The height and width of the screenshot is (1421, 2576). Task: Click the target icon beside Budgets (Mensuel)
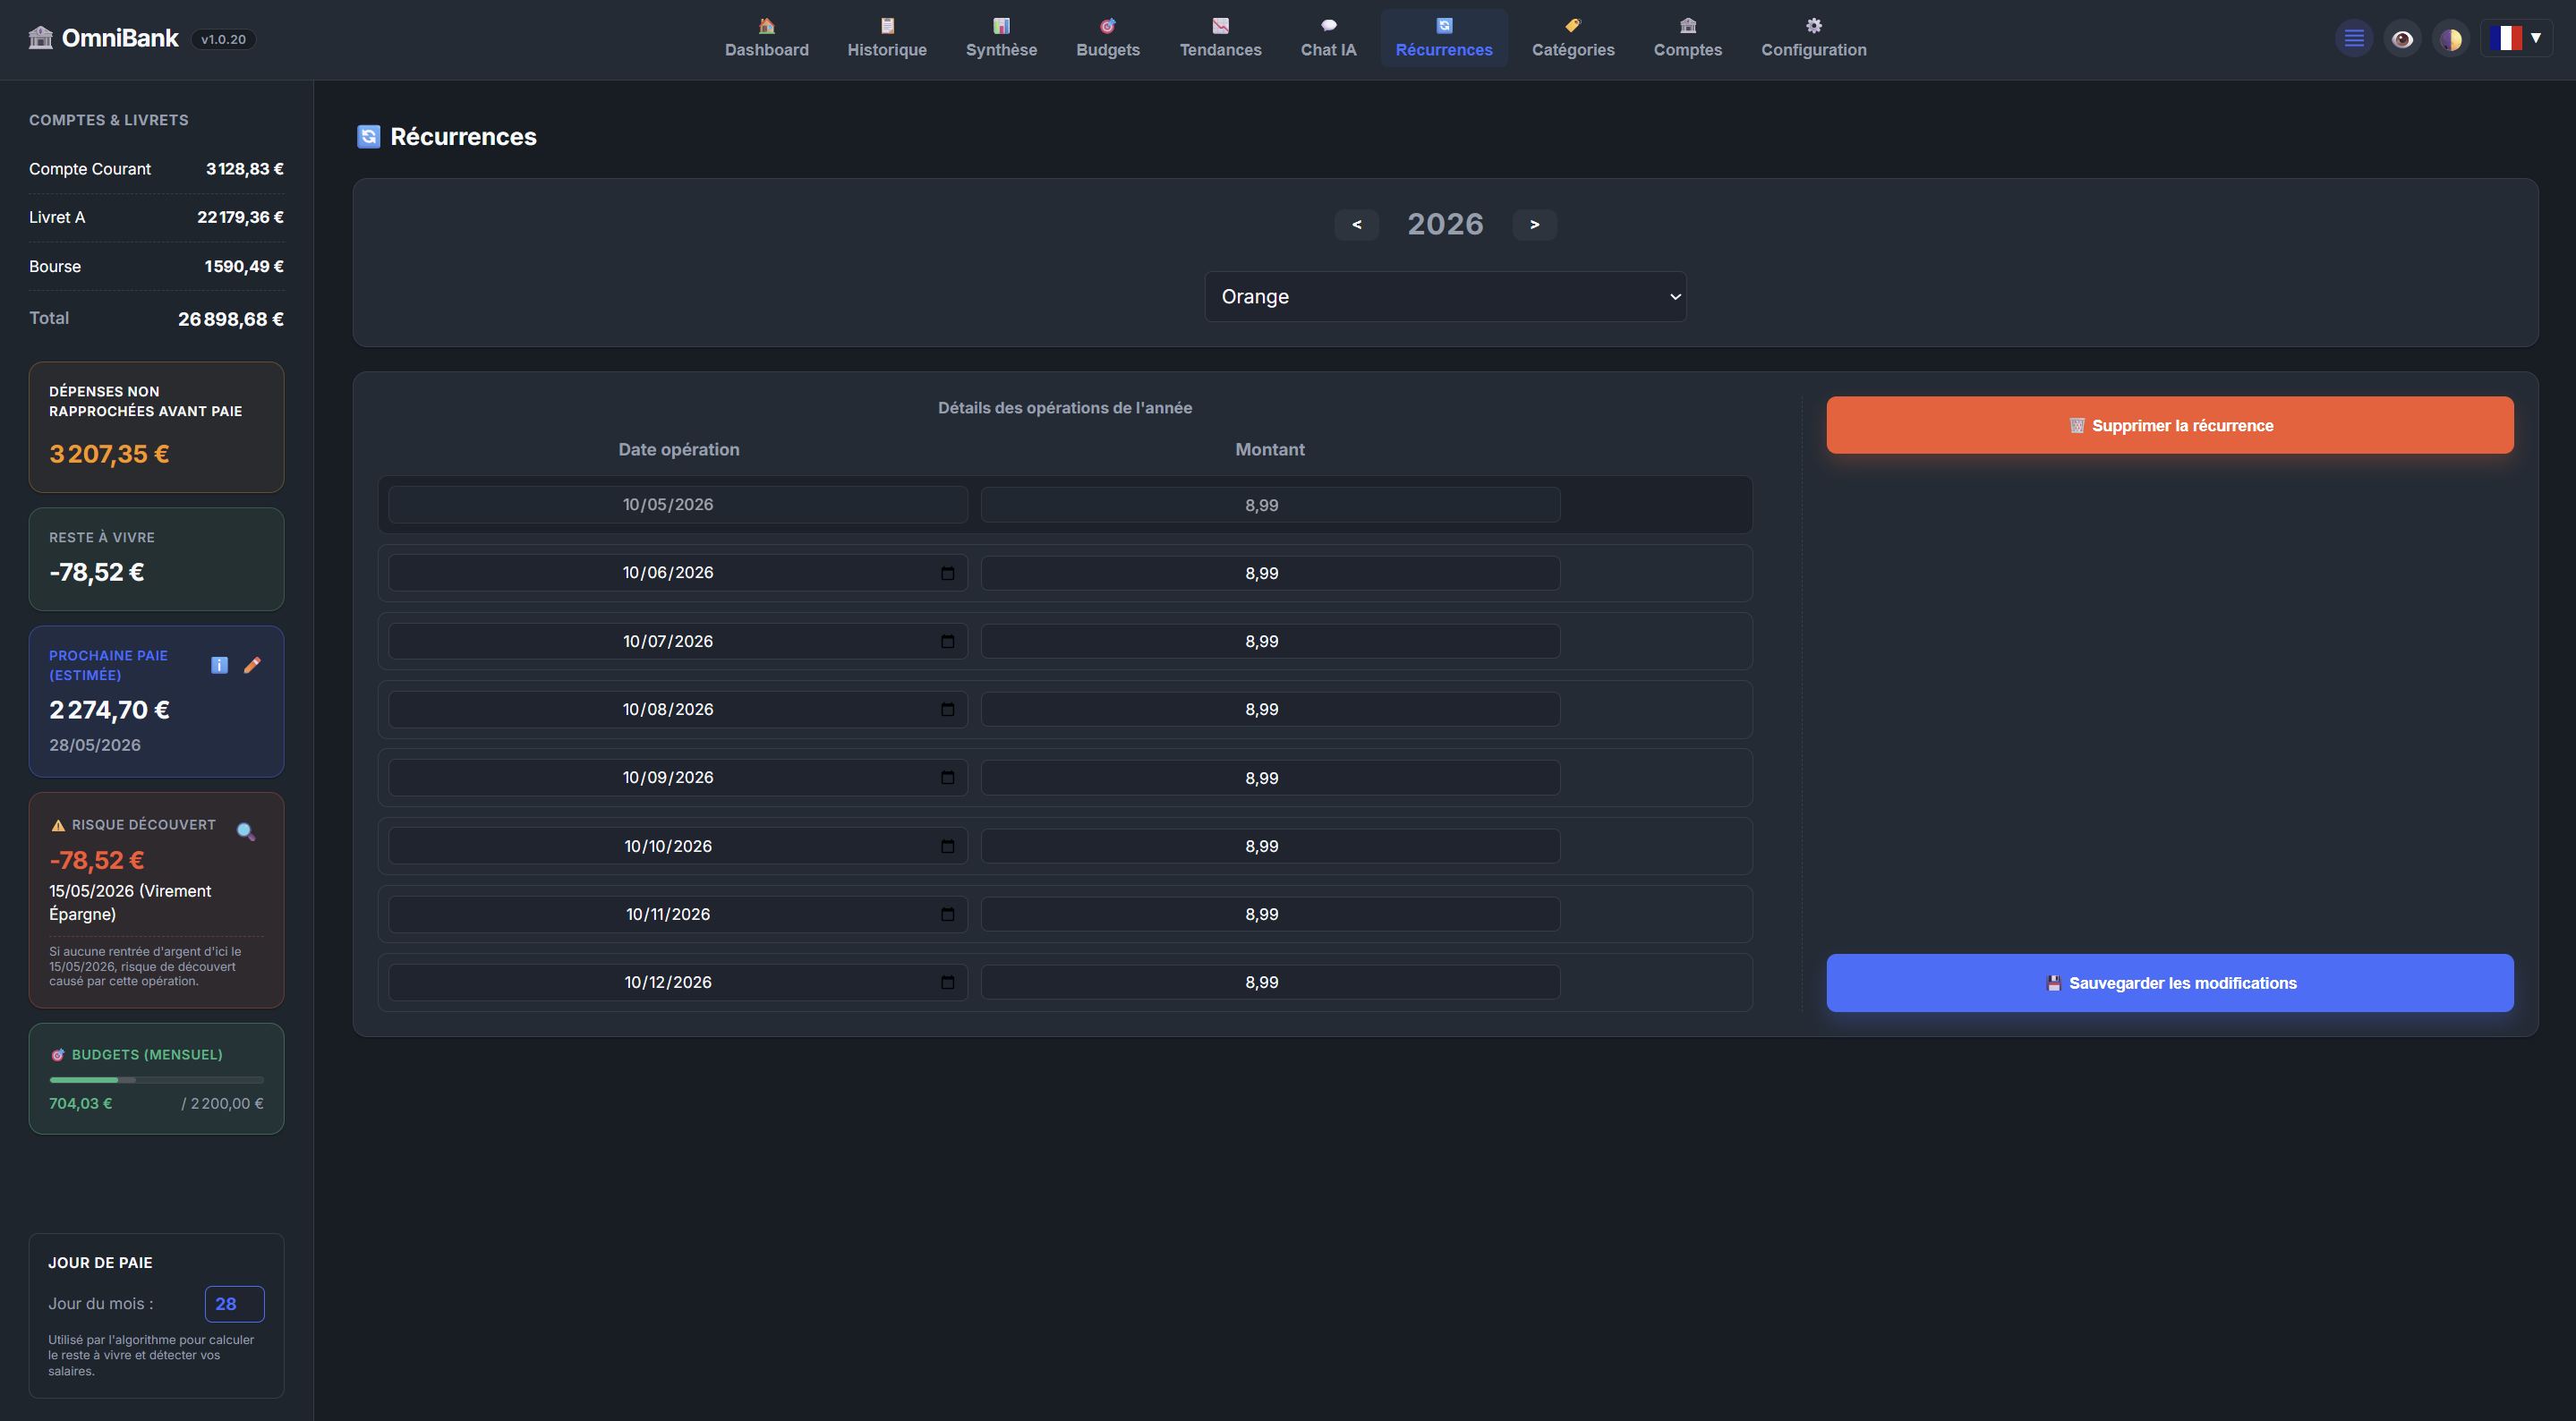coord(58,1055)
